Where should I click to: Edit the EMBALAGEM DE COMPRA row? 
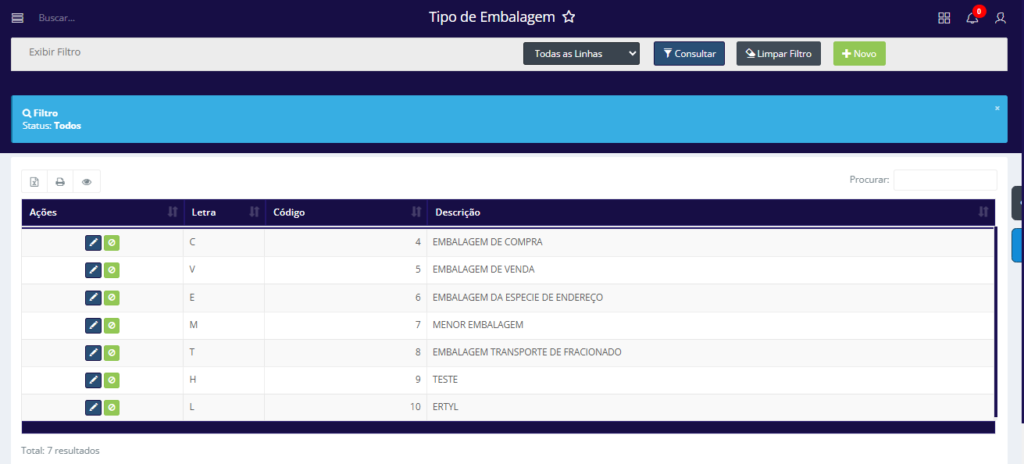(x=93, y=242)
